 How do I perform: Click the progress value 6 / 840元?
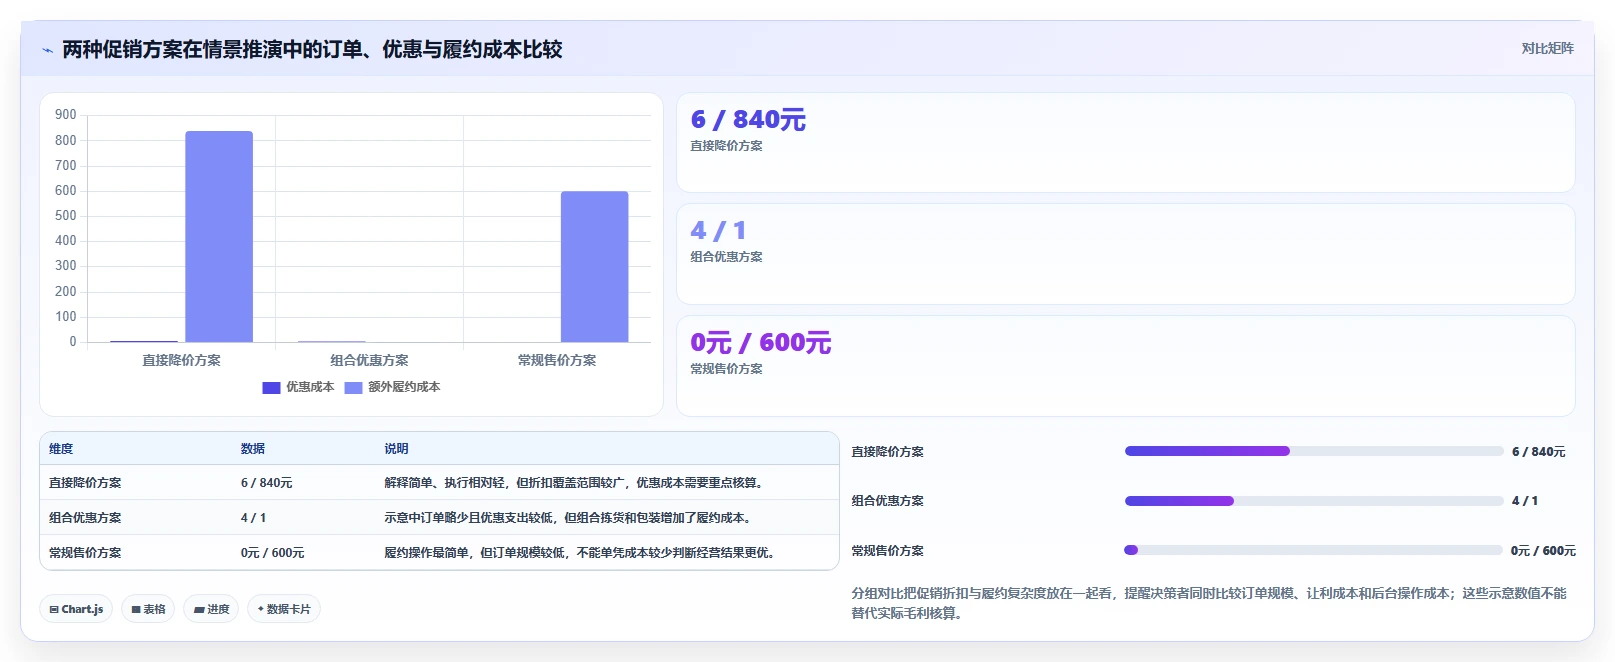1538,452
